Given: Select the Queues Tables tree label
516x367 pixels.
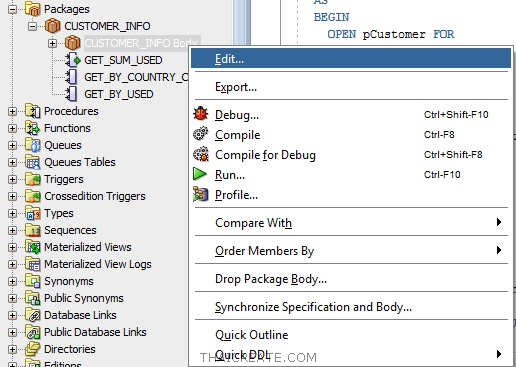Looking at the screenshot, I should click(80, 162).
